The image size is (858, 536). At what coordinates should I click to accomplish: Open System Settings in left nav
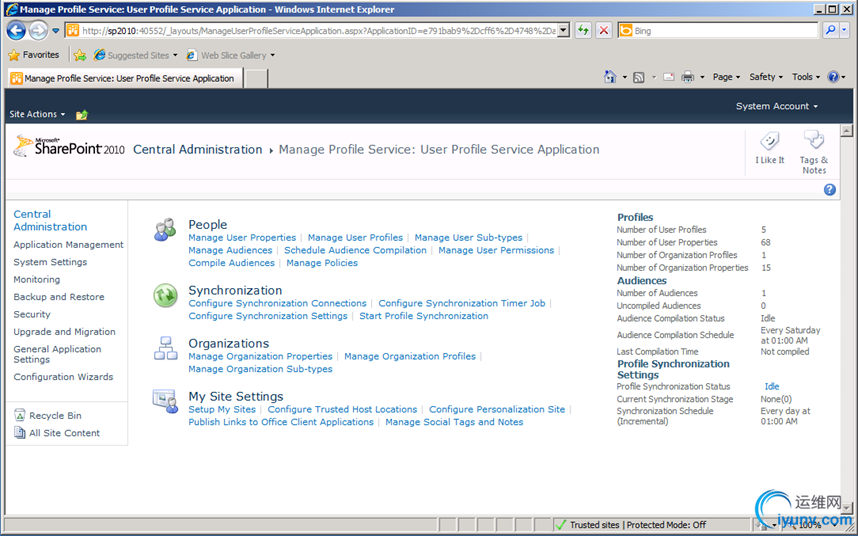[50, 262]
